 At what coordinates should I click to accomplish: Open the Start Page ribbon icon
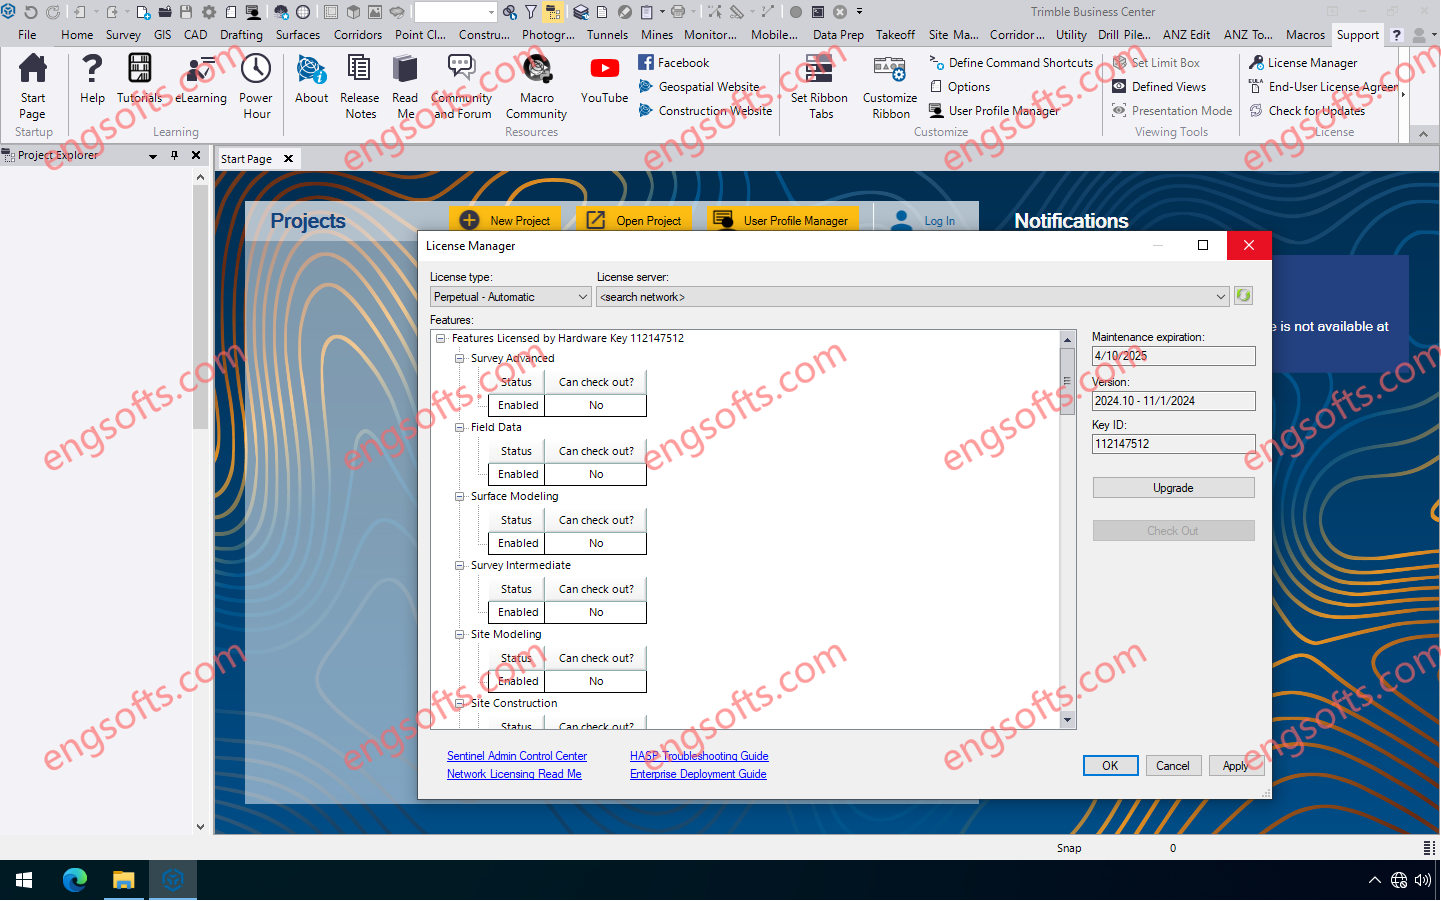[x=33, y=86]
